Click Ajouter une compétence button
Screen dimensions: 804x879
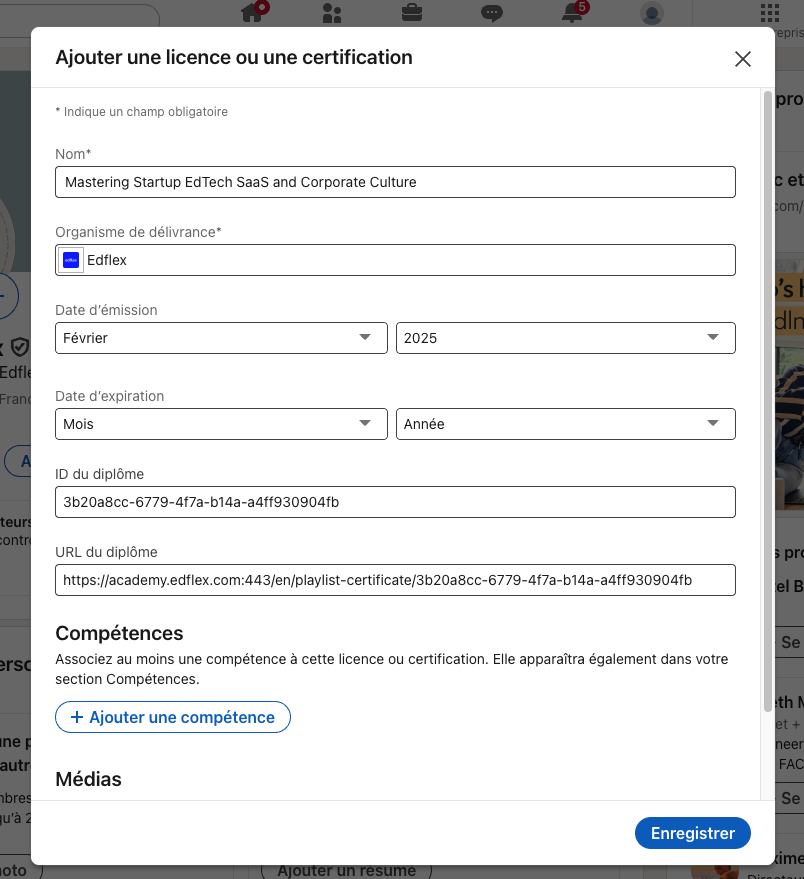[173, 717]
